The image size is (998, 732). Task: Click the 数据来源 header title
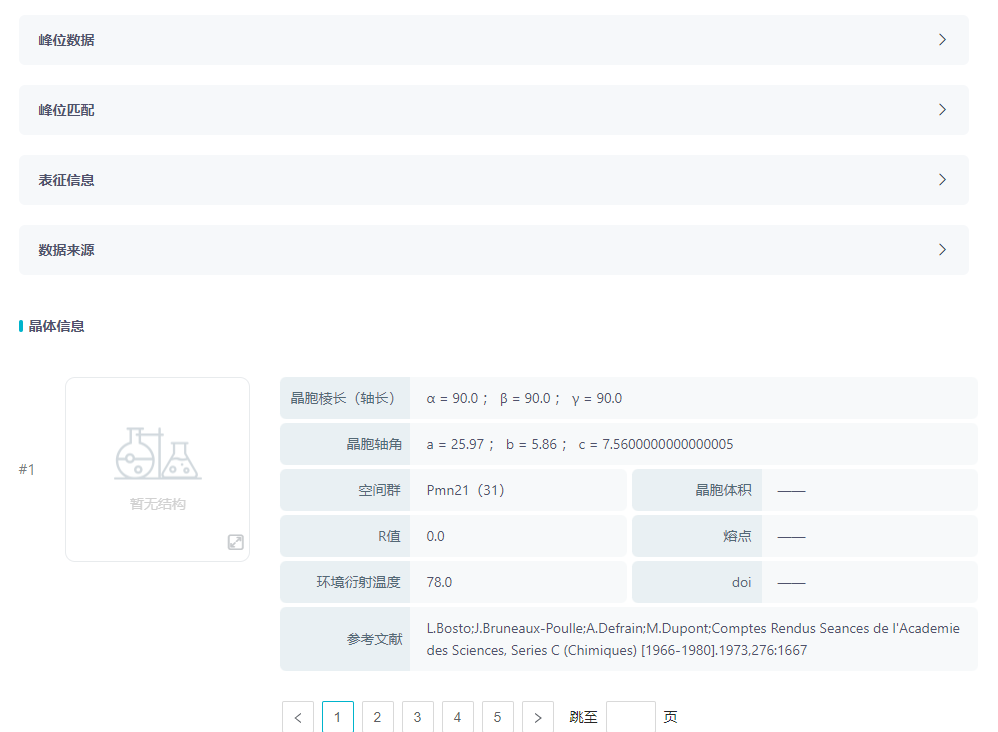pyautogui.click(x=66, y=250)
